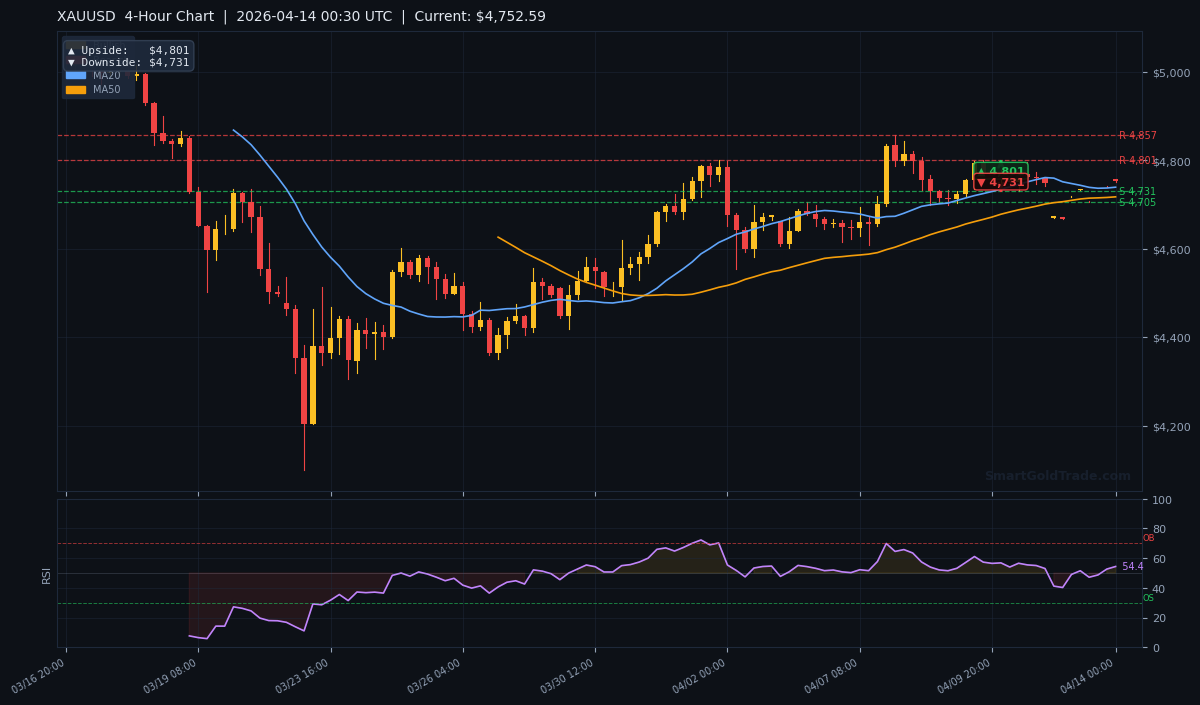Click the down-triangle icon beside Downside value
Image resolution: width=1200 pixels, height=705 pixels.
[x=71, y=63]
